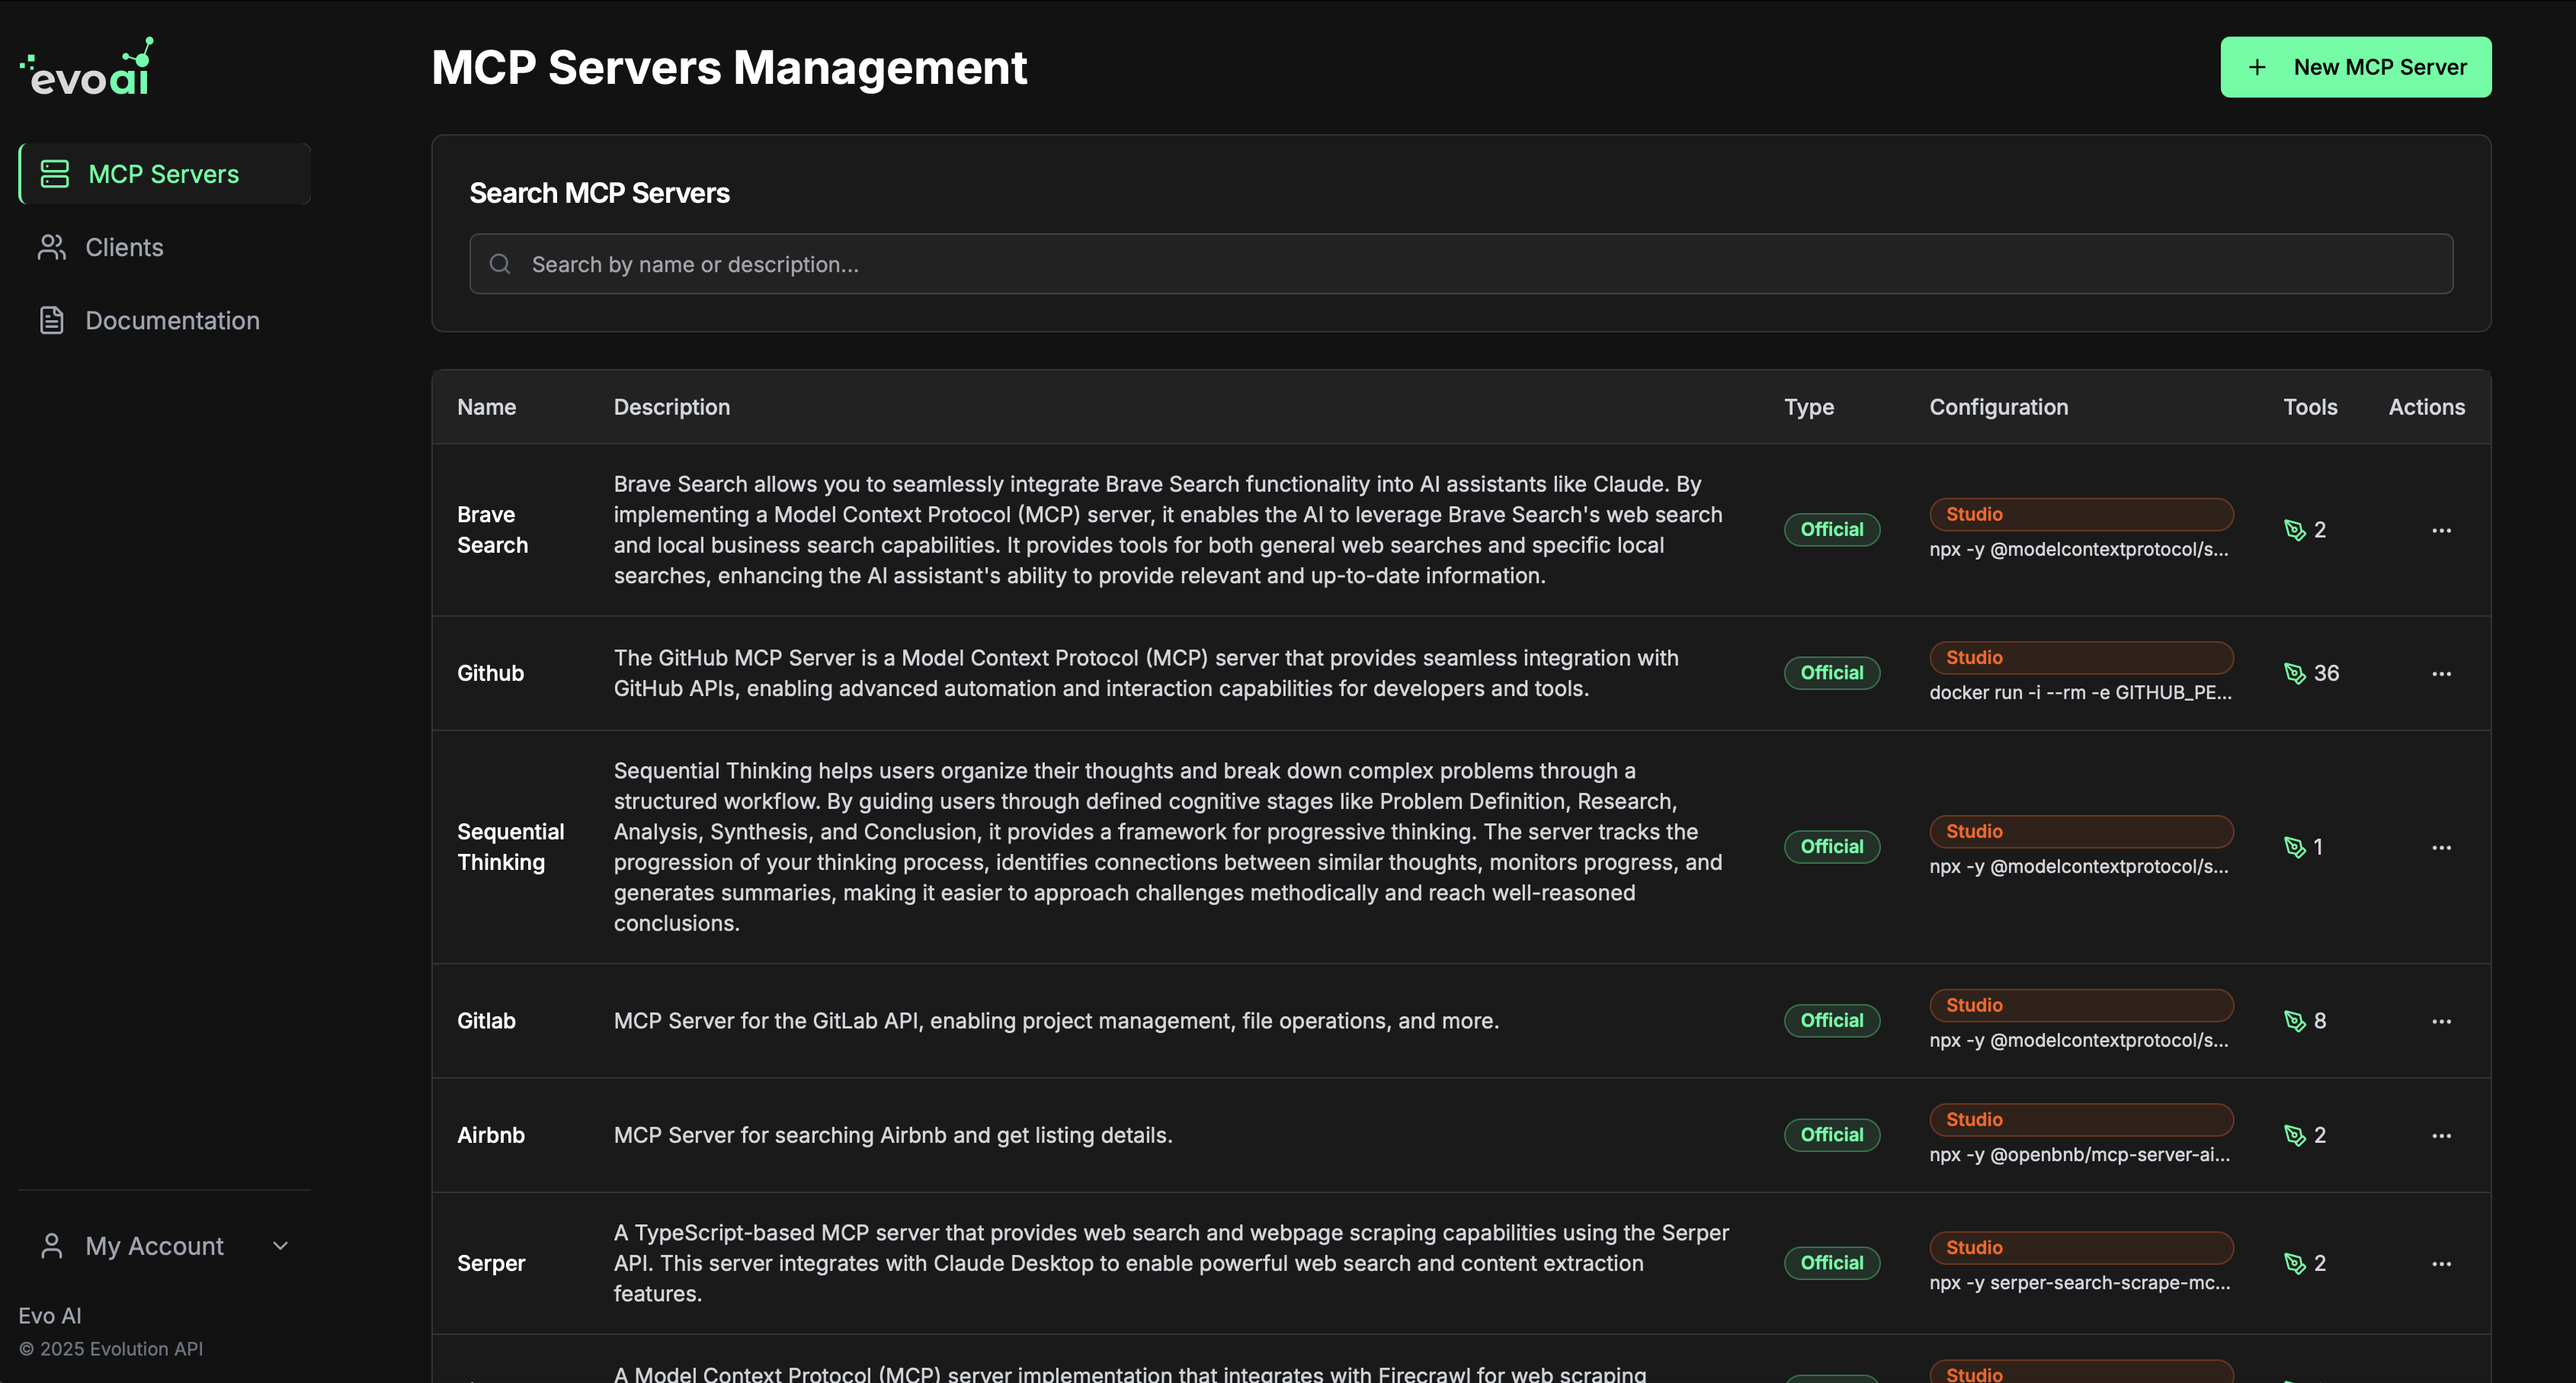Focus the search by name input
This screenshot has width=2576, height=1383.
(x=1460, y=264)
